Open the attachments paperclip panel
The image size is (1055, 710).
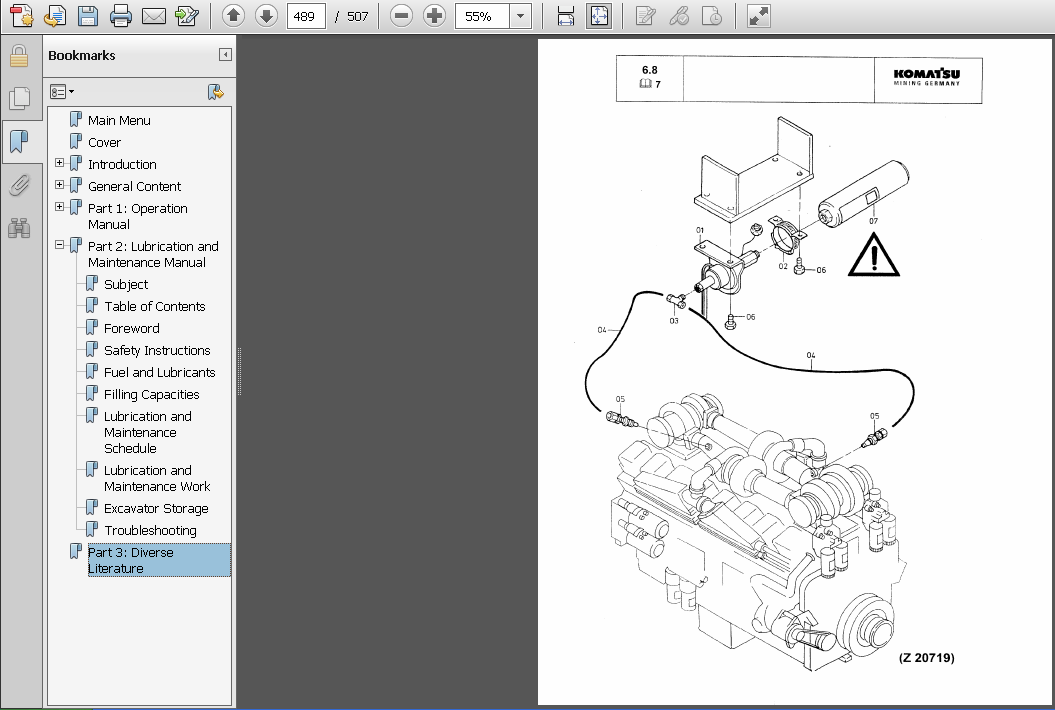pyautogui.click(x=20, y=185)
